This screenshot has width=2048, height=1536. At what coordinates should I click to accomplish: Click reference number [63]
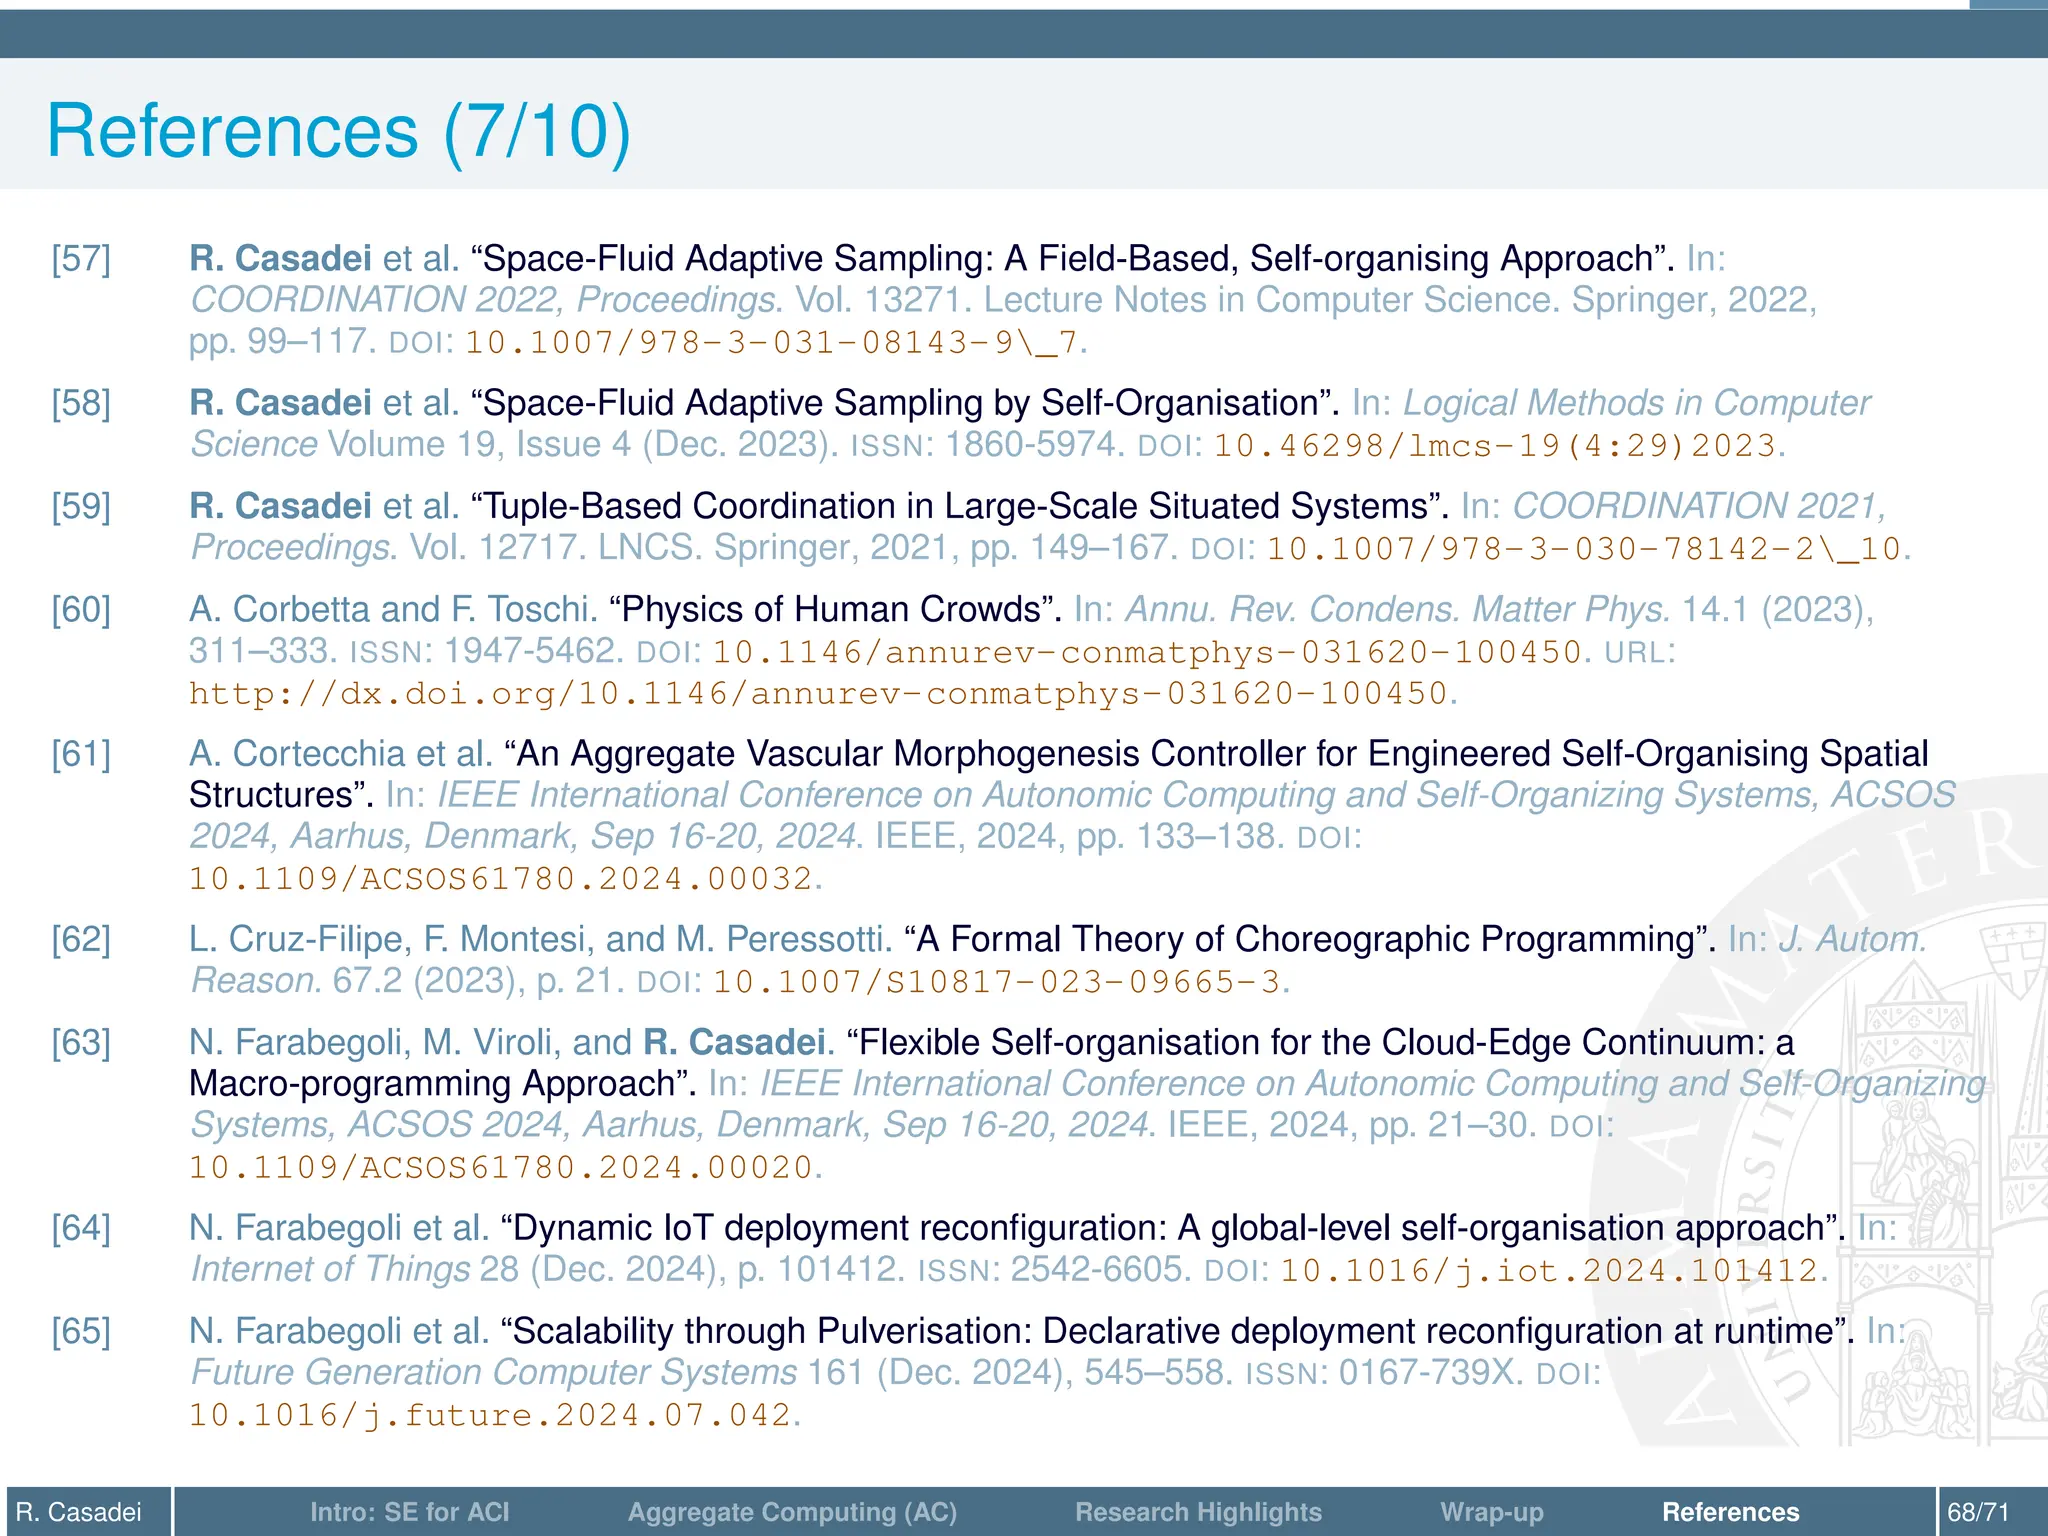[x=81, y=1042]
